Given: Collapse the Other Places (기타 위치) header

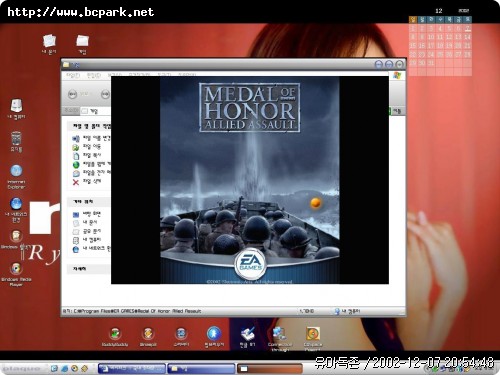Looking at the screenshot, I should coord(89,202).
